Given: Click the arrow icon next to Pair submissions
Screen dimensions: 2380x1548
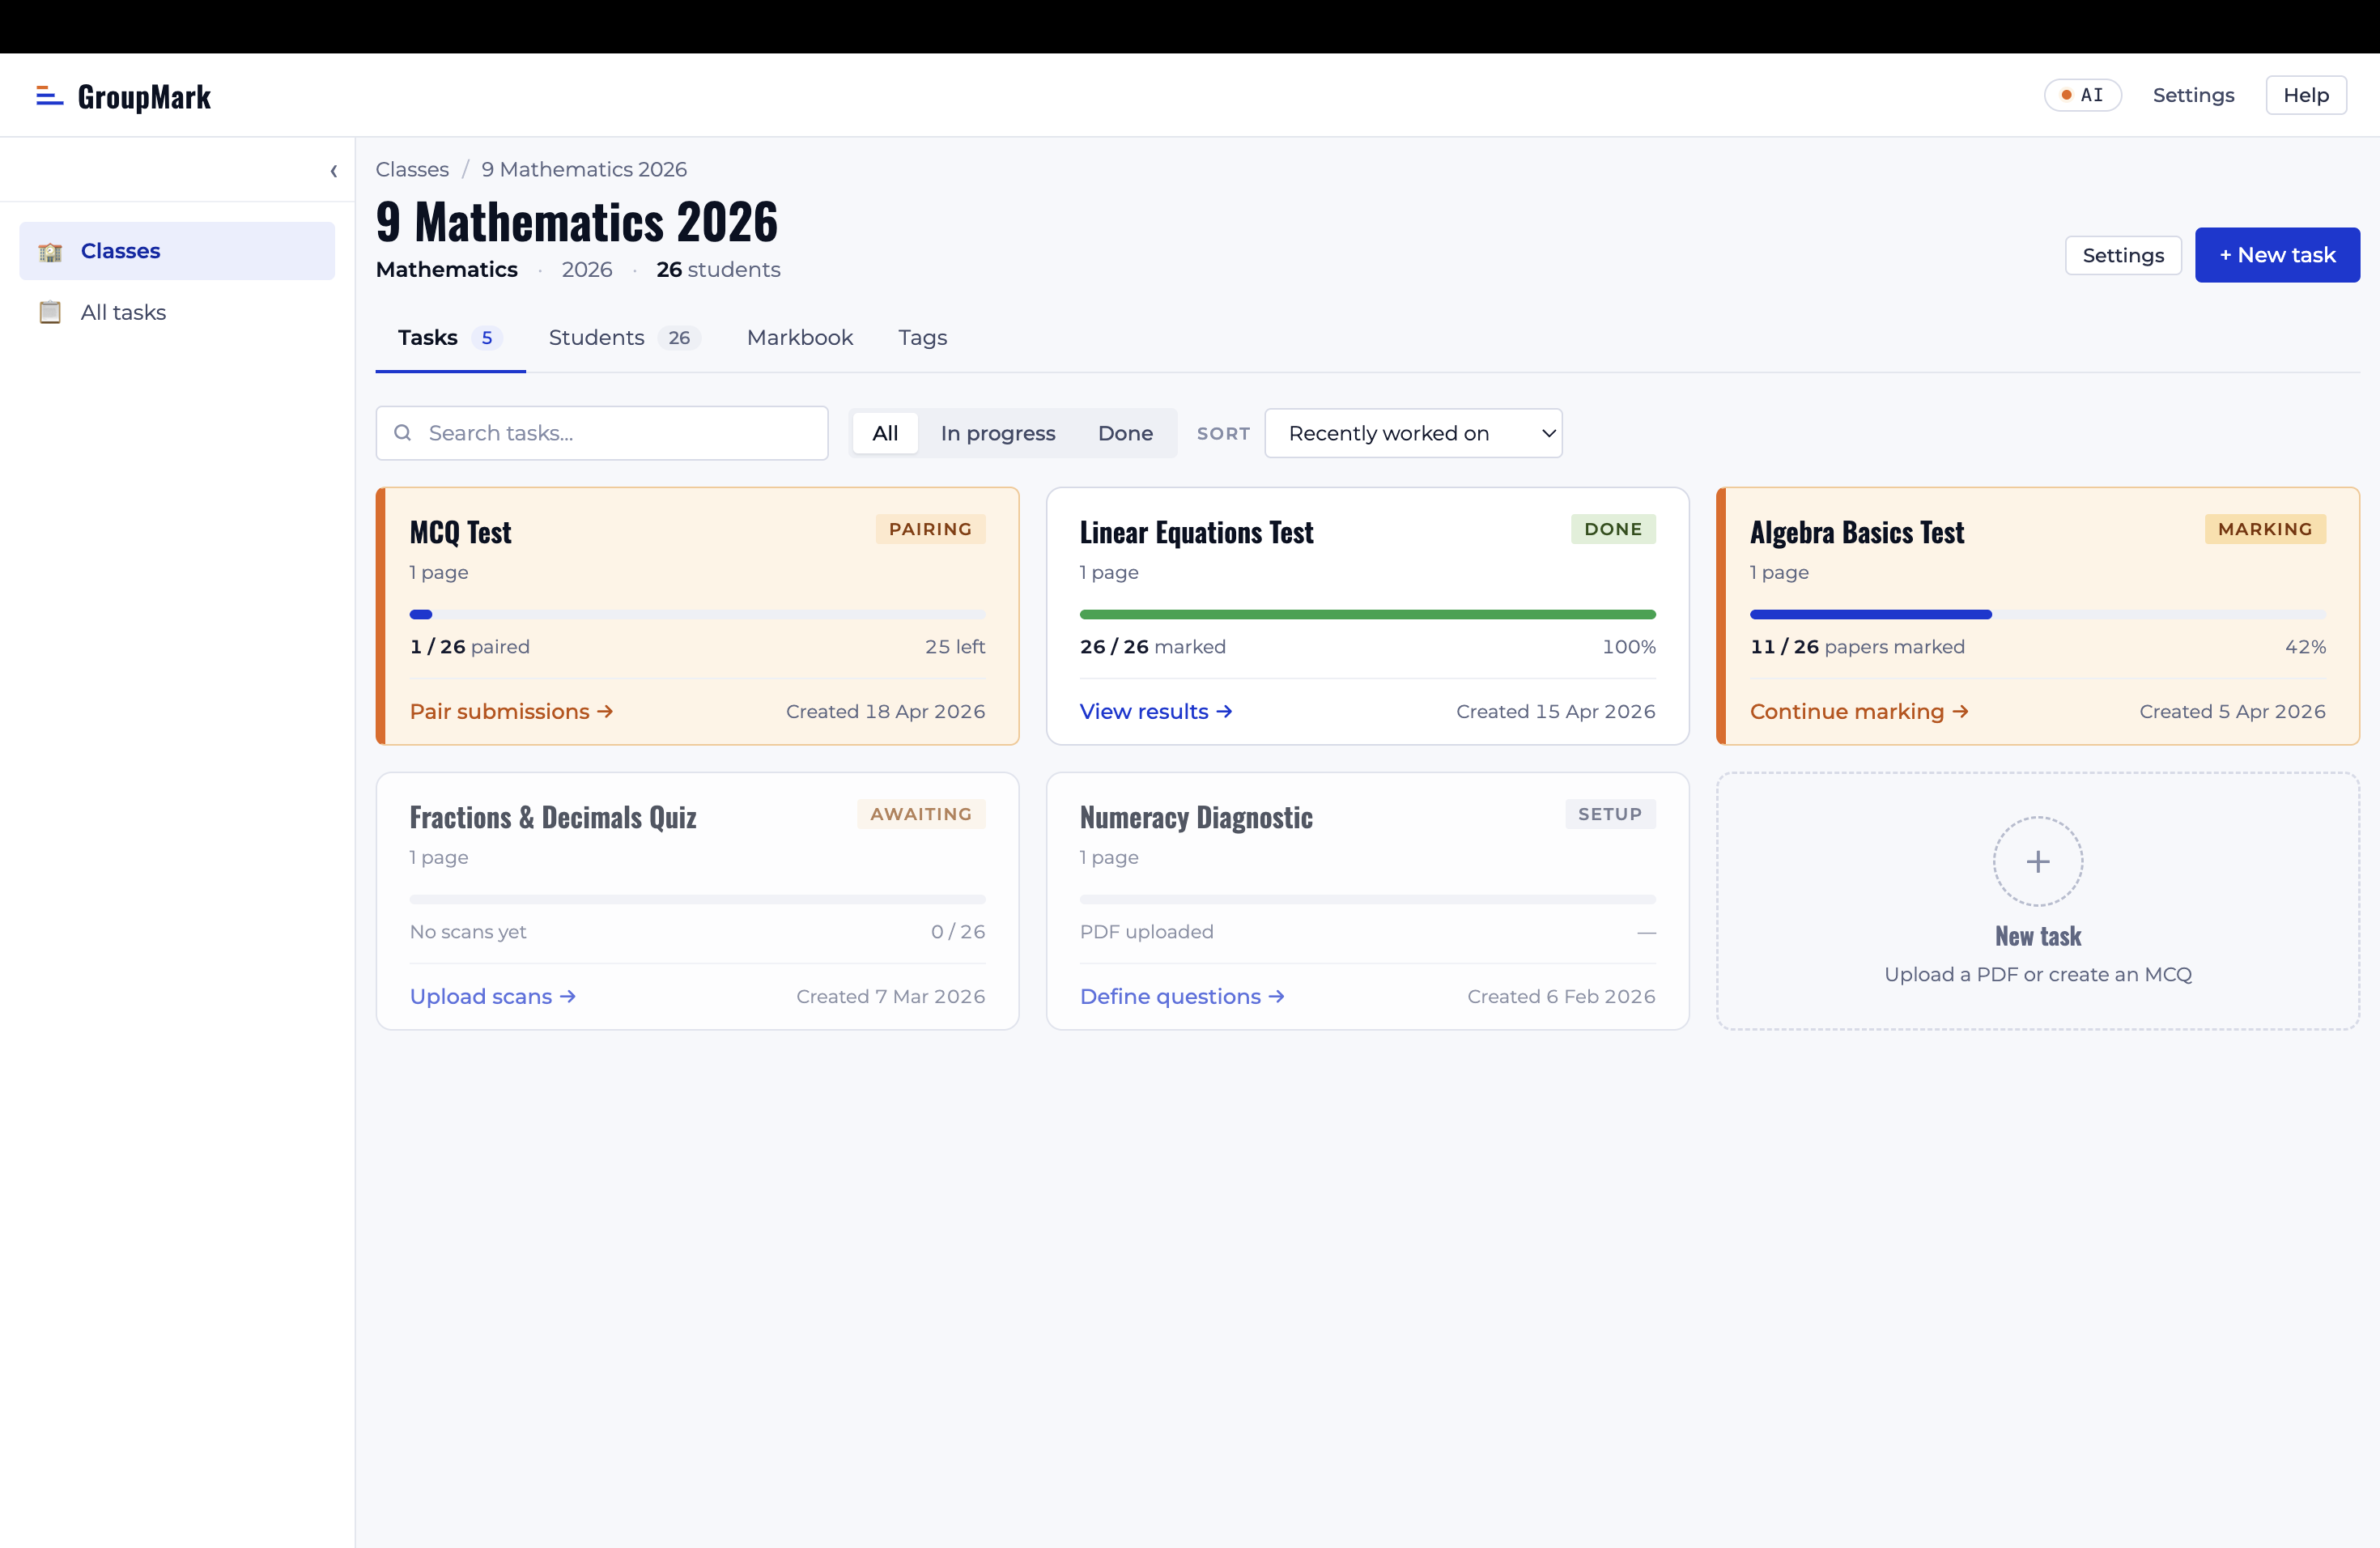Looking at the screenshot, I should pyautogui.click(x=604, y=711).
